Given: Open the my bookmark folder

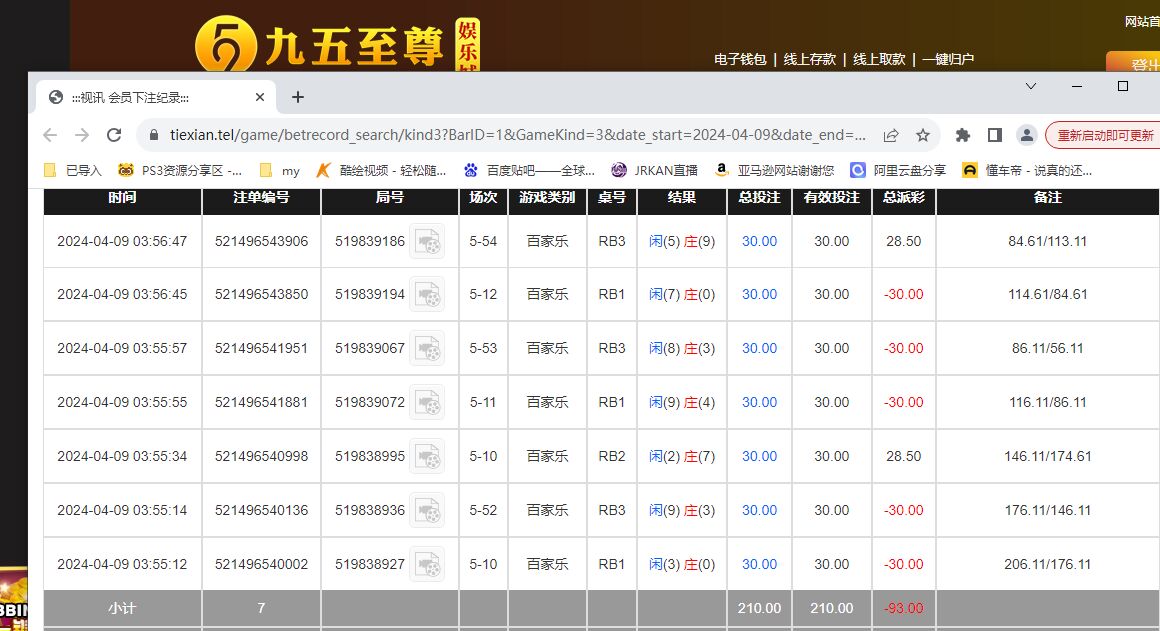Looking at the screenshot, I should pyautogui.click(x=280, y=171).
